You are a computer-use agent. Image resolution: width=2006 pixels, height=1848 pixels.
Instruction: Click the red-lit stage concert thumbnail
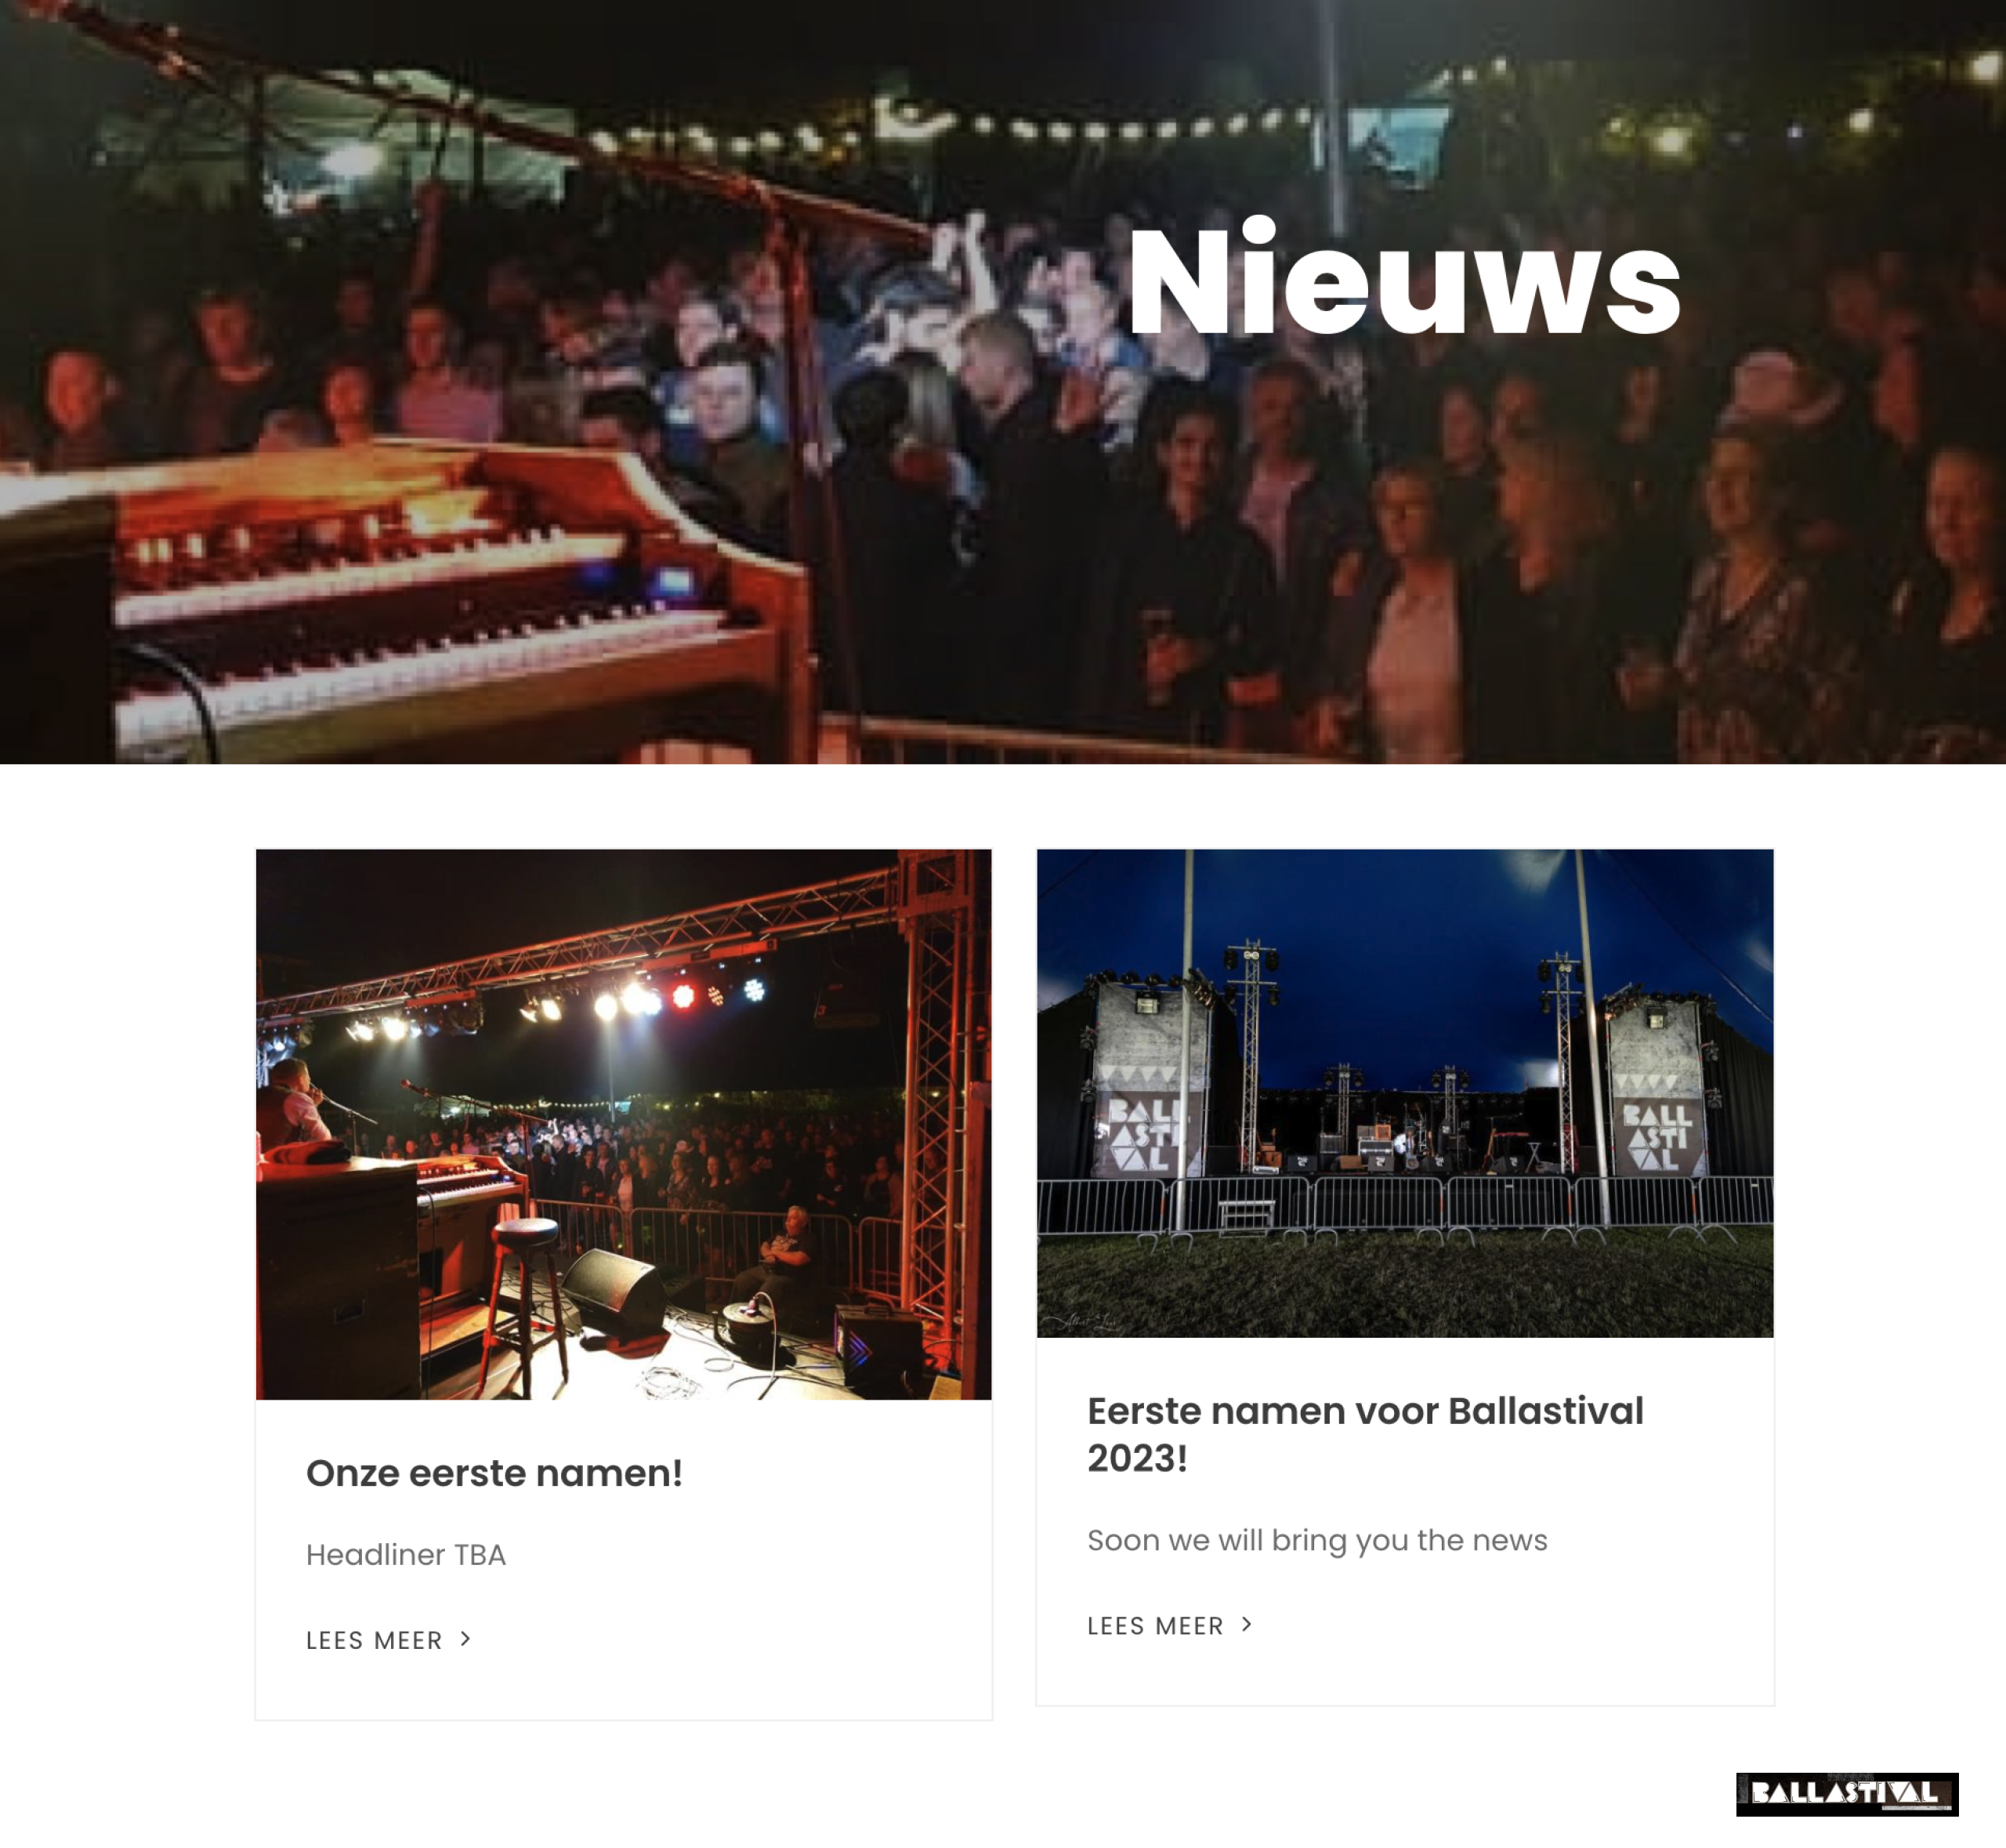click(x=623, y=1124)
